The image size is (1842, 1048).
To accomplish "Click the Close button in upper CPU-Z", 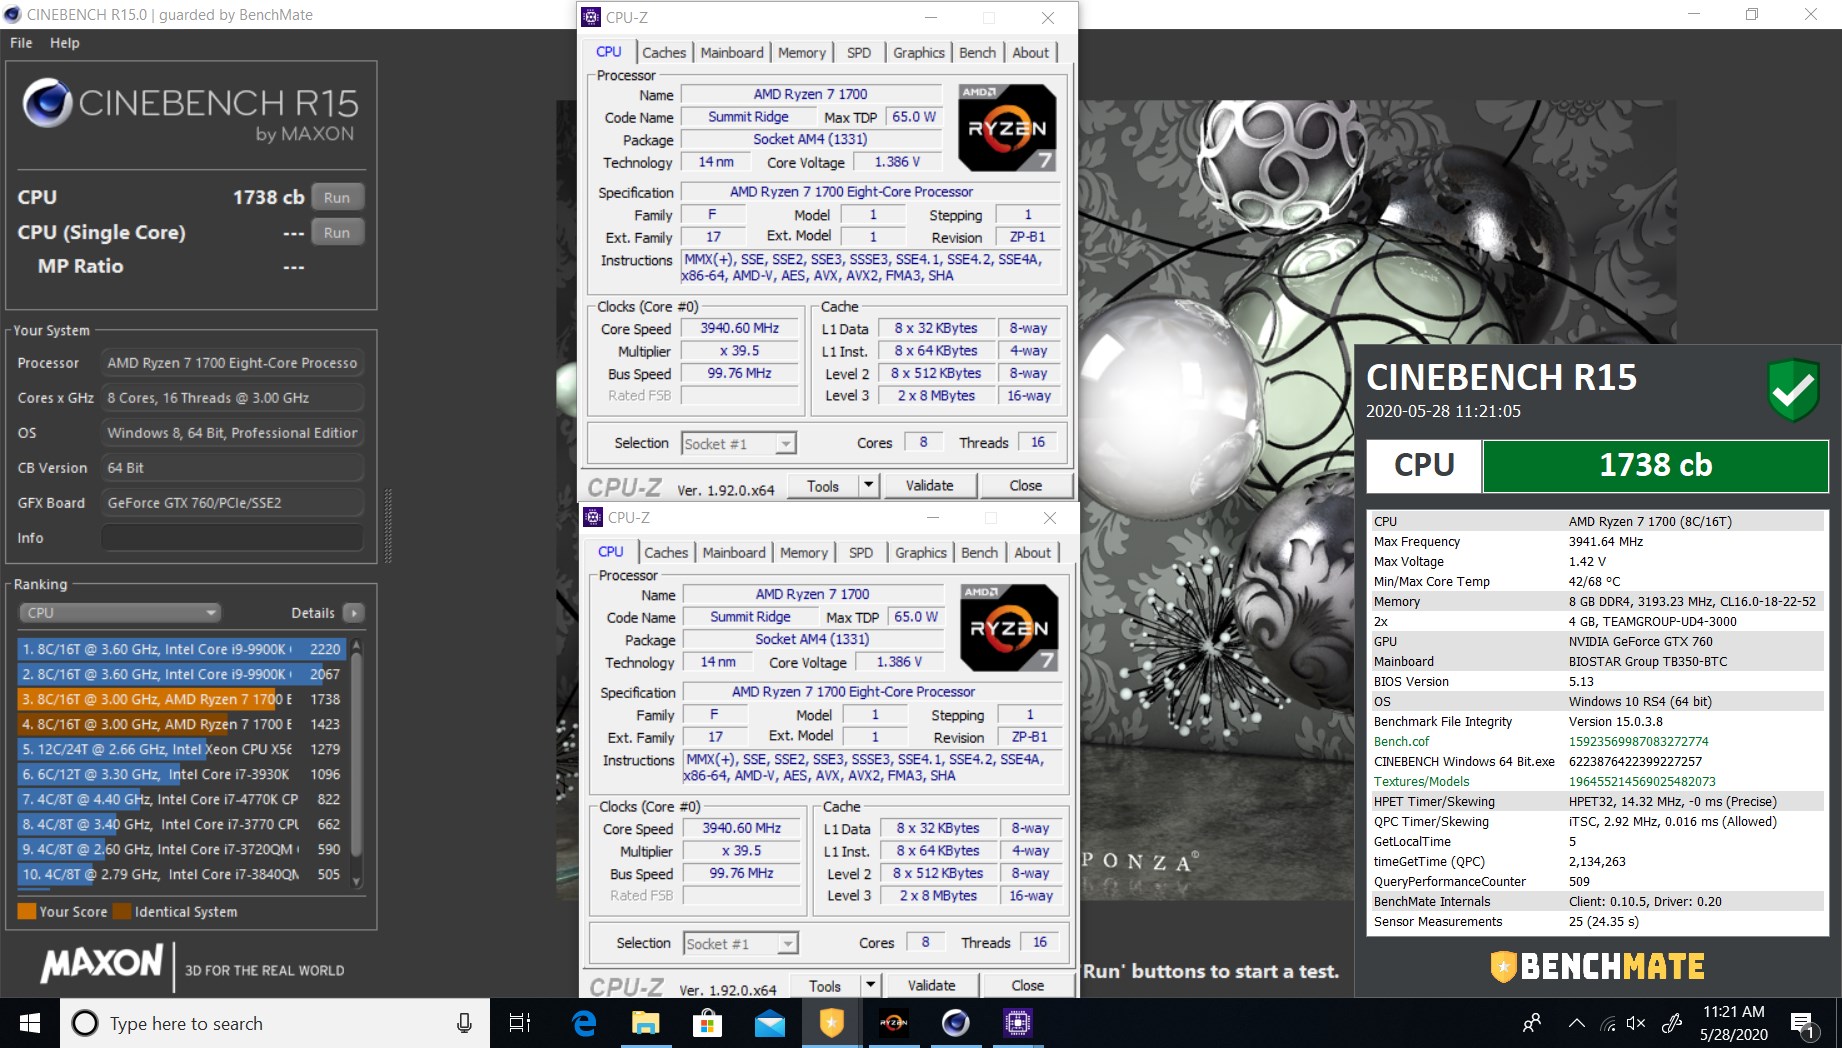I will click(1026, 486).
